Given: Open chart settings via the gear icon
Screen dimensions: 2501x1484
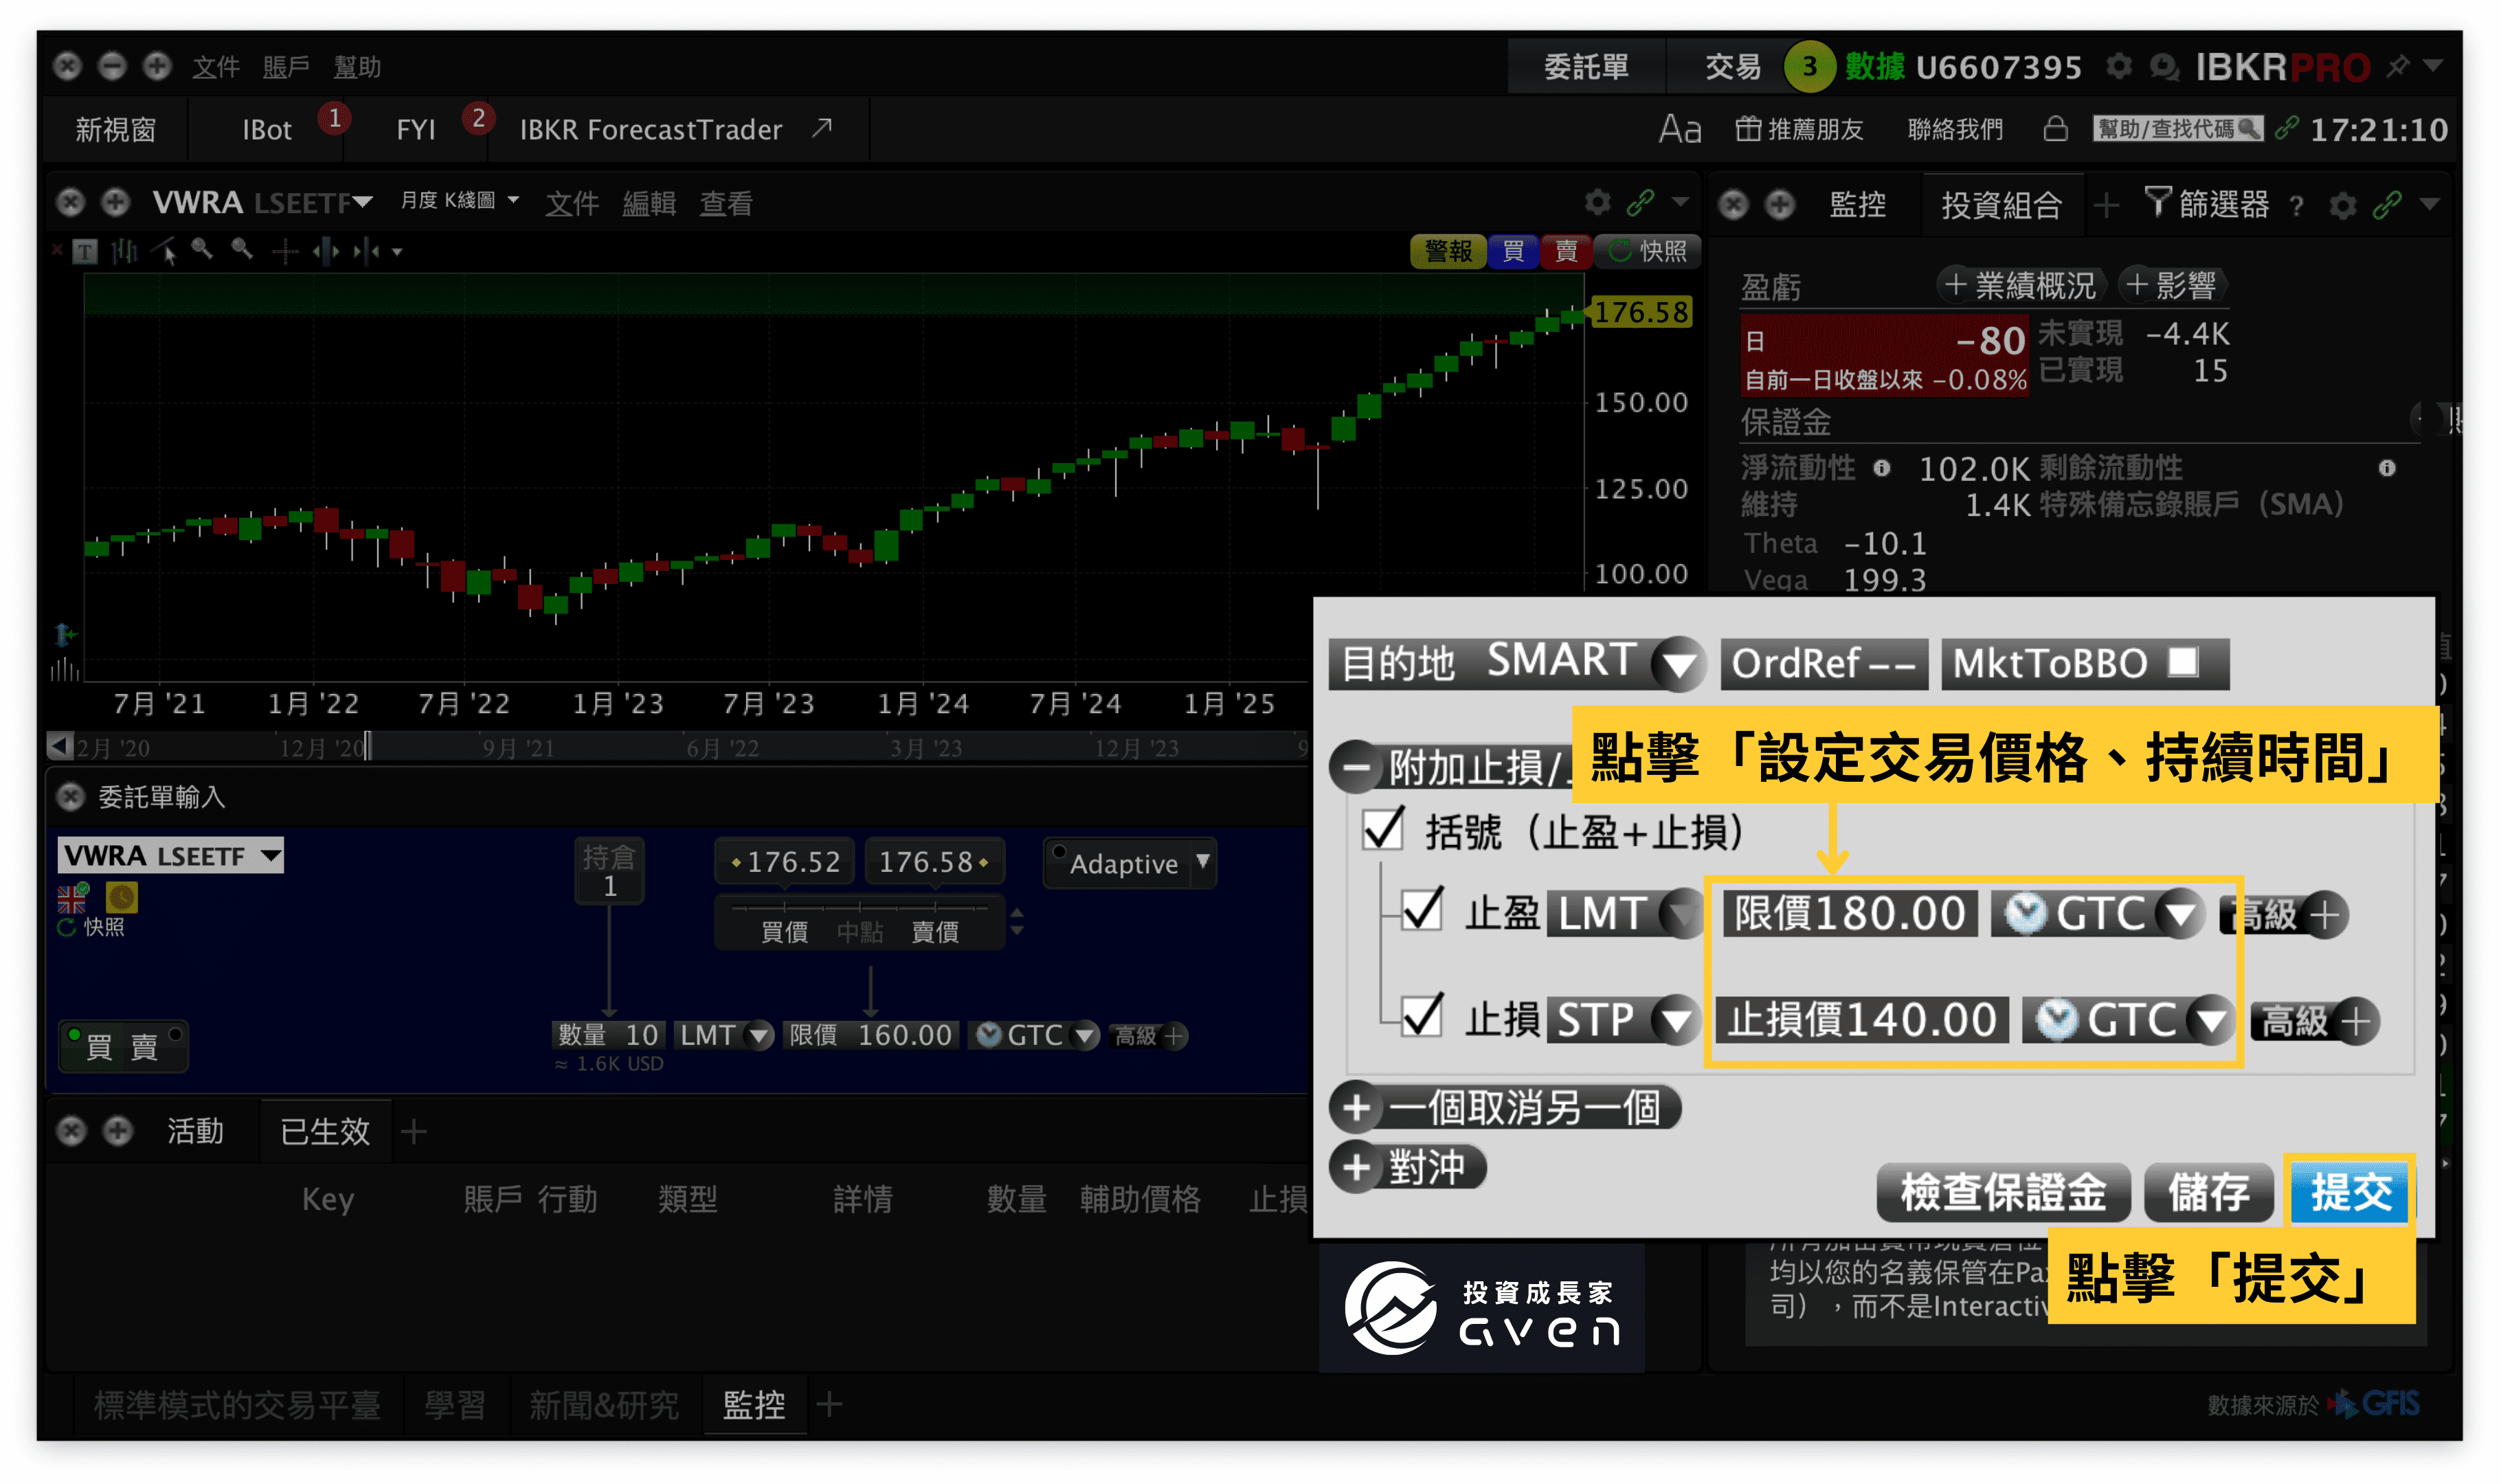Looking at the screenshot, I should click(1597, 202).
